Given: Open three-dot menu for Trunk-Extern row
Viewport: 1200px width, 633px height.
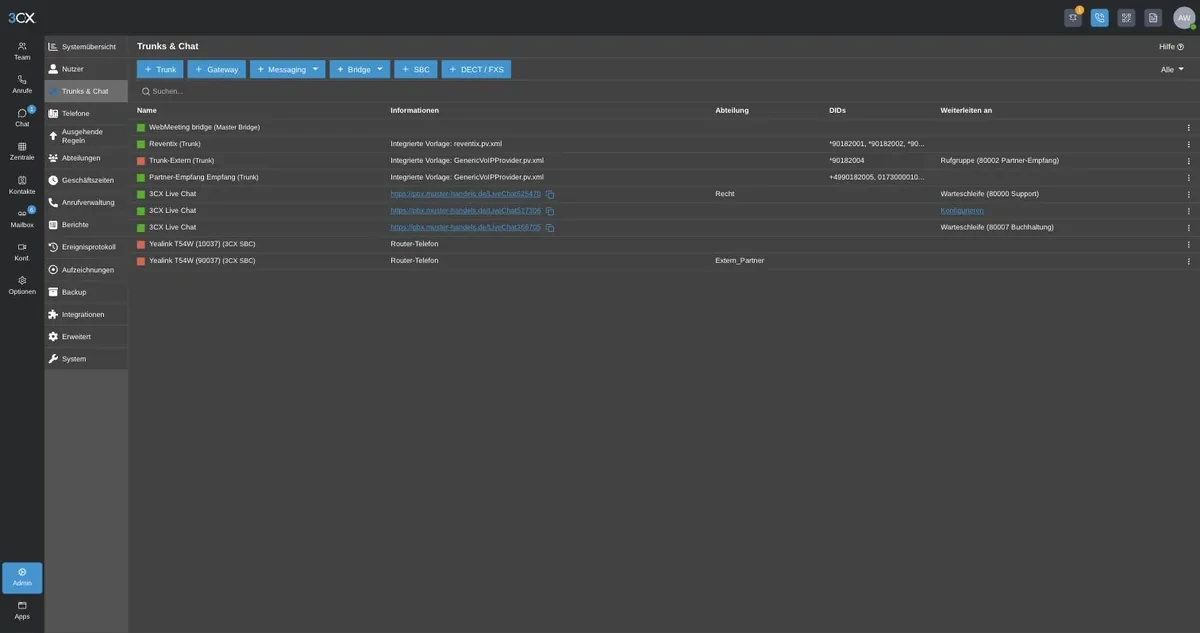Looking at the screenshot, I should (1189, 161).
